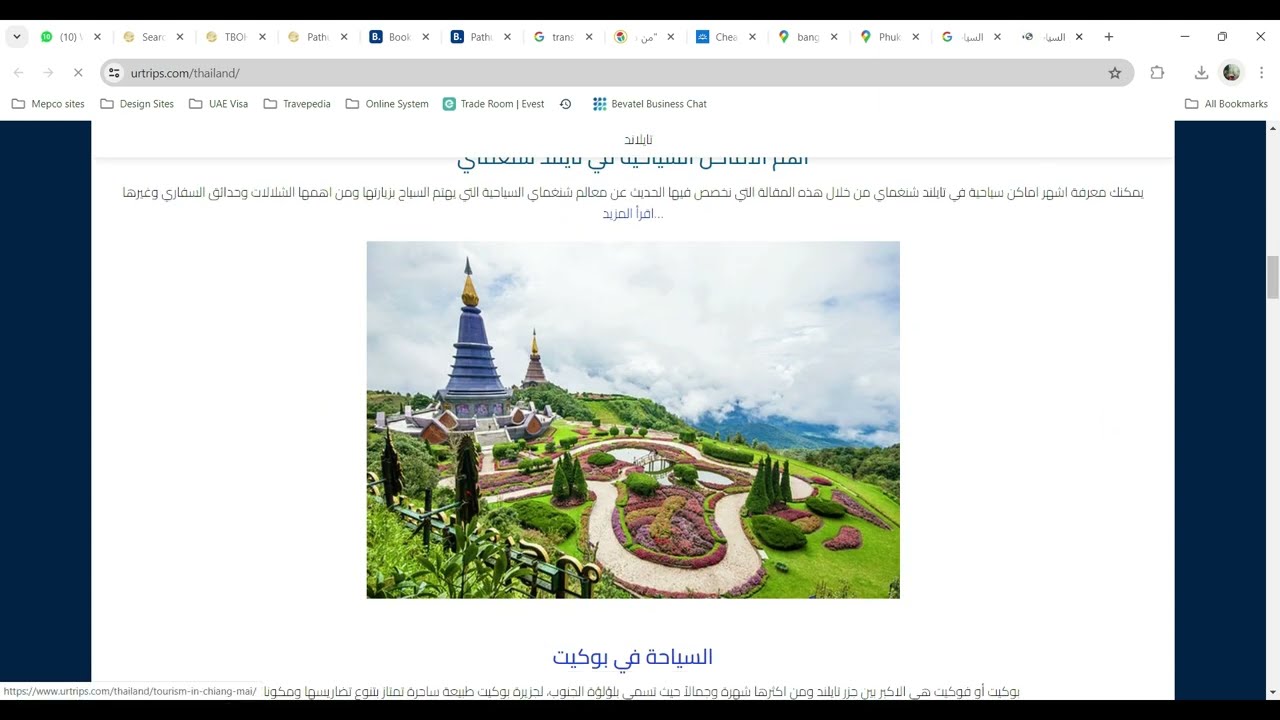Click the السياحة في بوكيت heading link

tap(633, 657)
